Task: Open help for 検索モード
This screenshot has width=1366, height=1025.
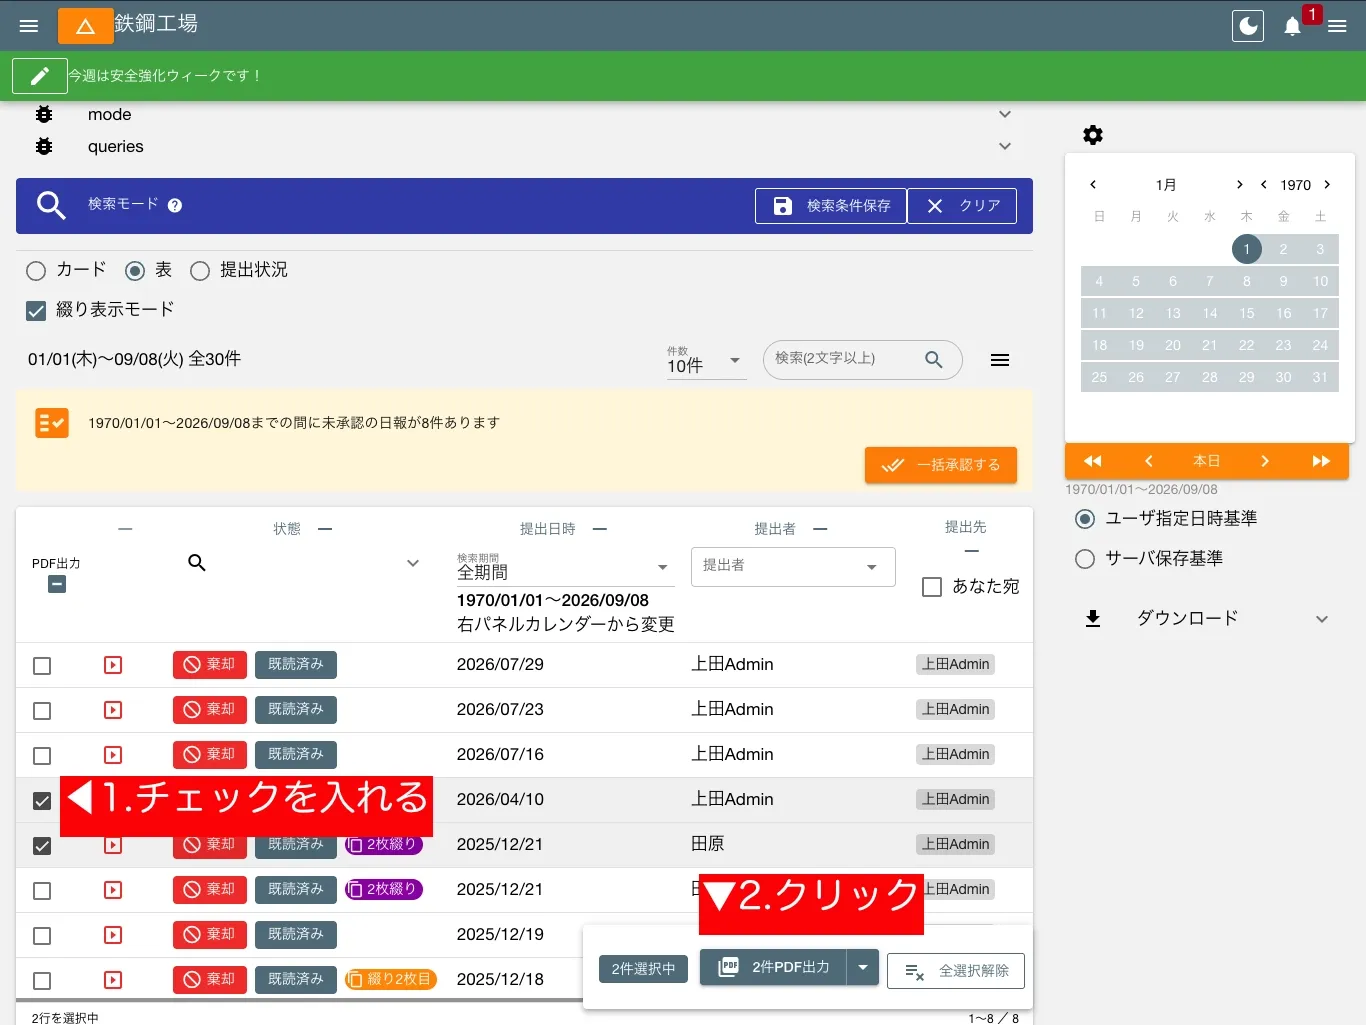Action: click(175, 205)
